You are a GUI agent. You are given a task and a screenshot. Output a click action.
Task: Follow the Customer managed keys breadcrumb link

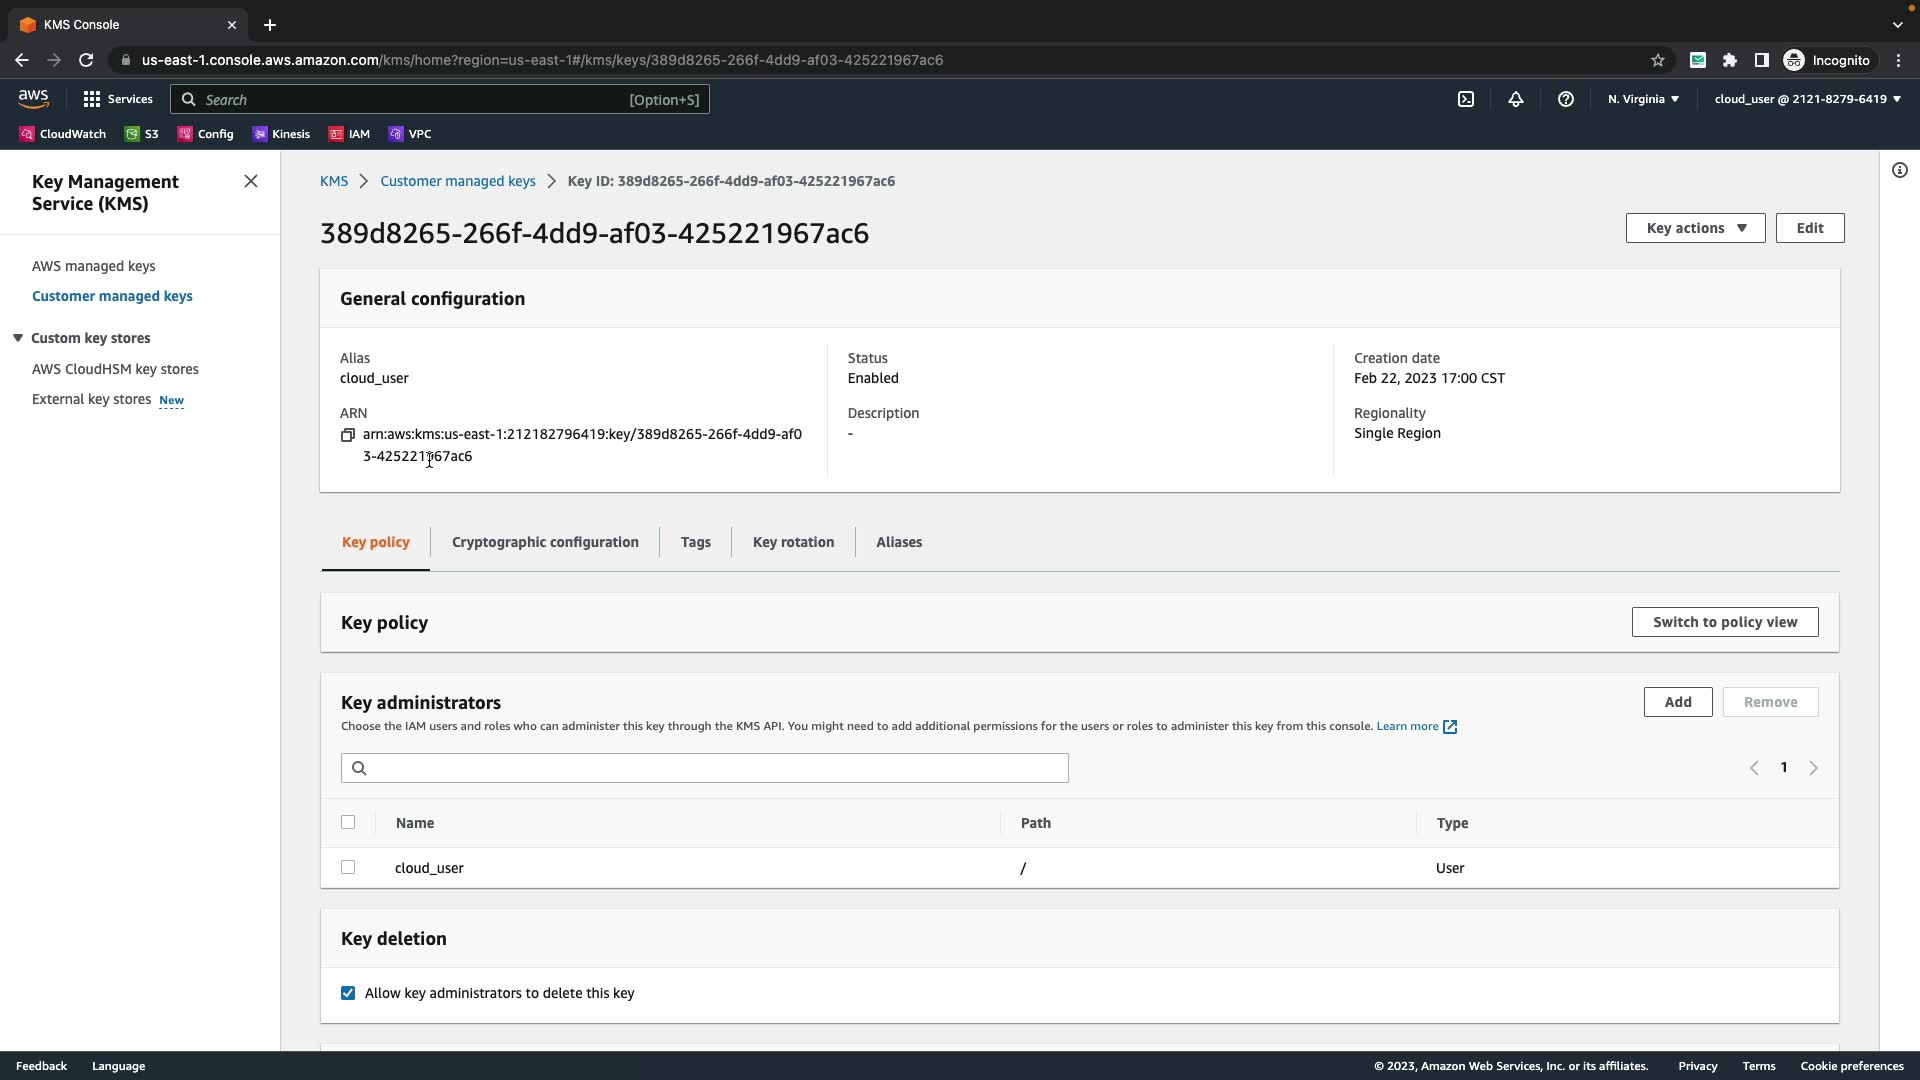pyautogui.click(x=458, y=181)
